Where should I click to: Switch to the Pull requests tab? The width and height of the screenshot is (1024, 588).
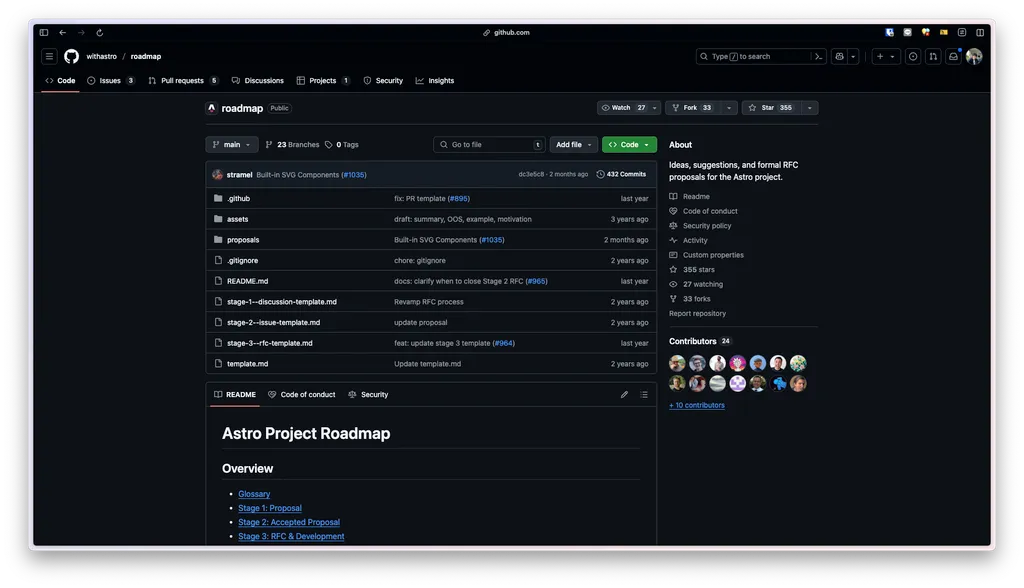[183, 81]
